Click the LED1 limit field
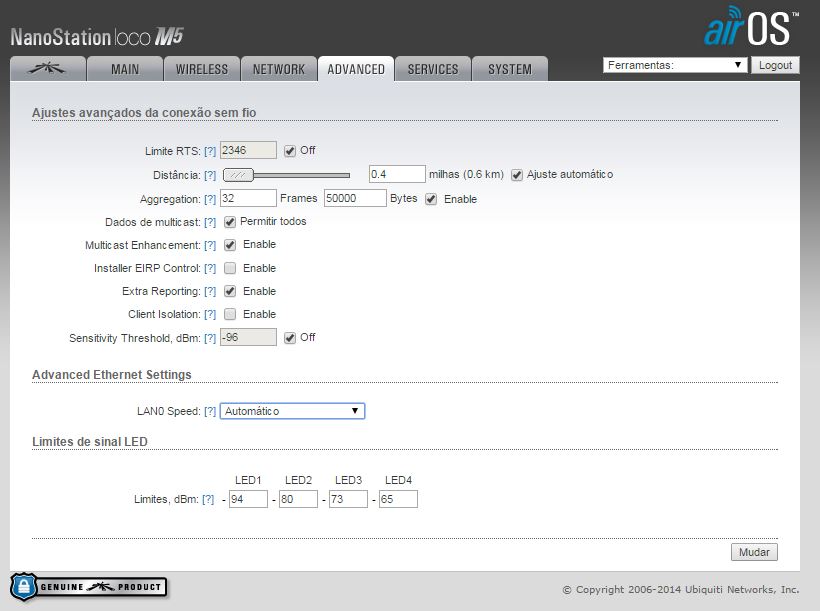The image size is (820, 611). 248,499
